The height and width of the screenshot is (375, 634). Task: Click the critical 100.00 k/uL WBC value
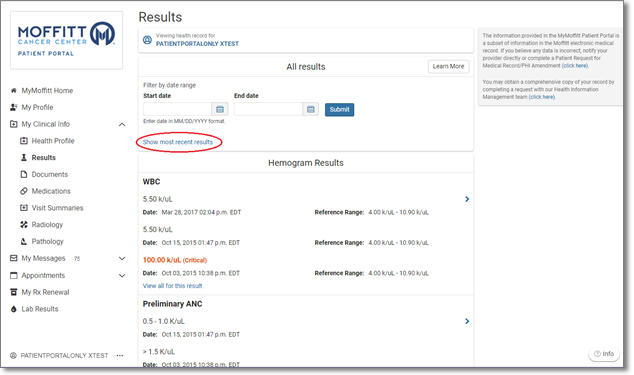pos(175,260)
